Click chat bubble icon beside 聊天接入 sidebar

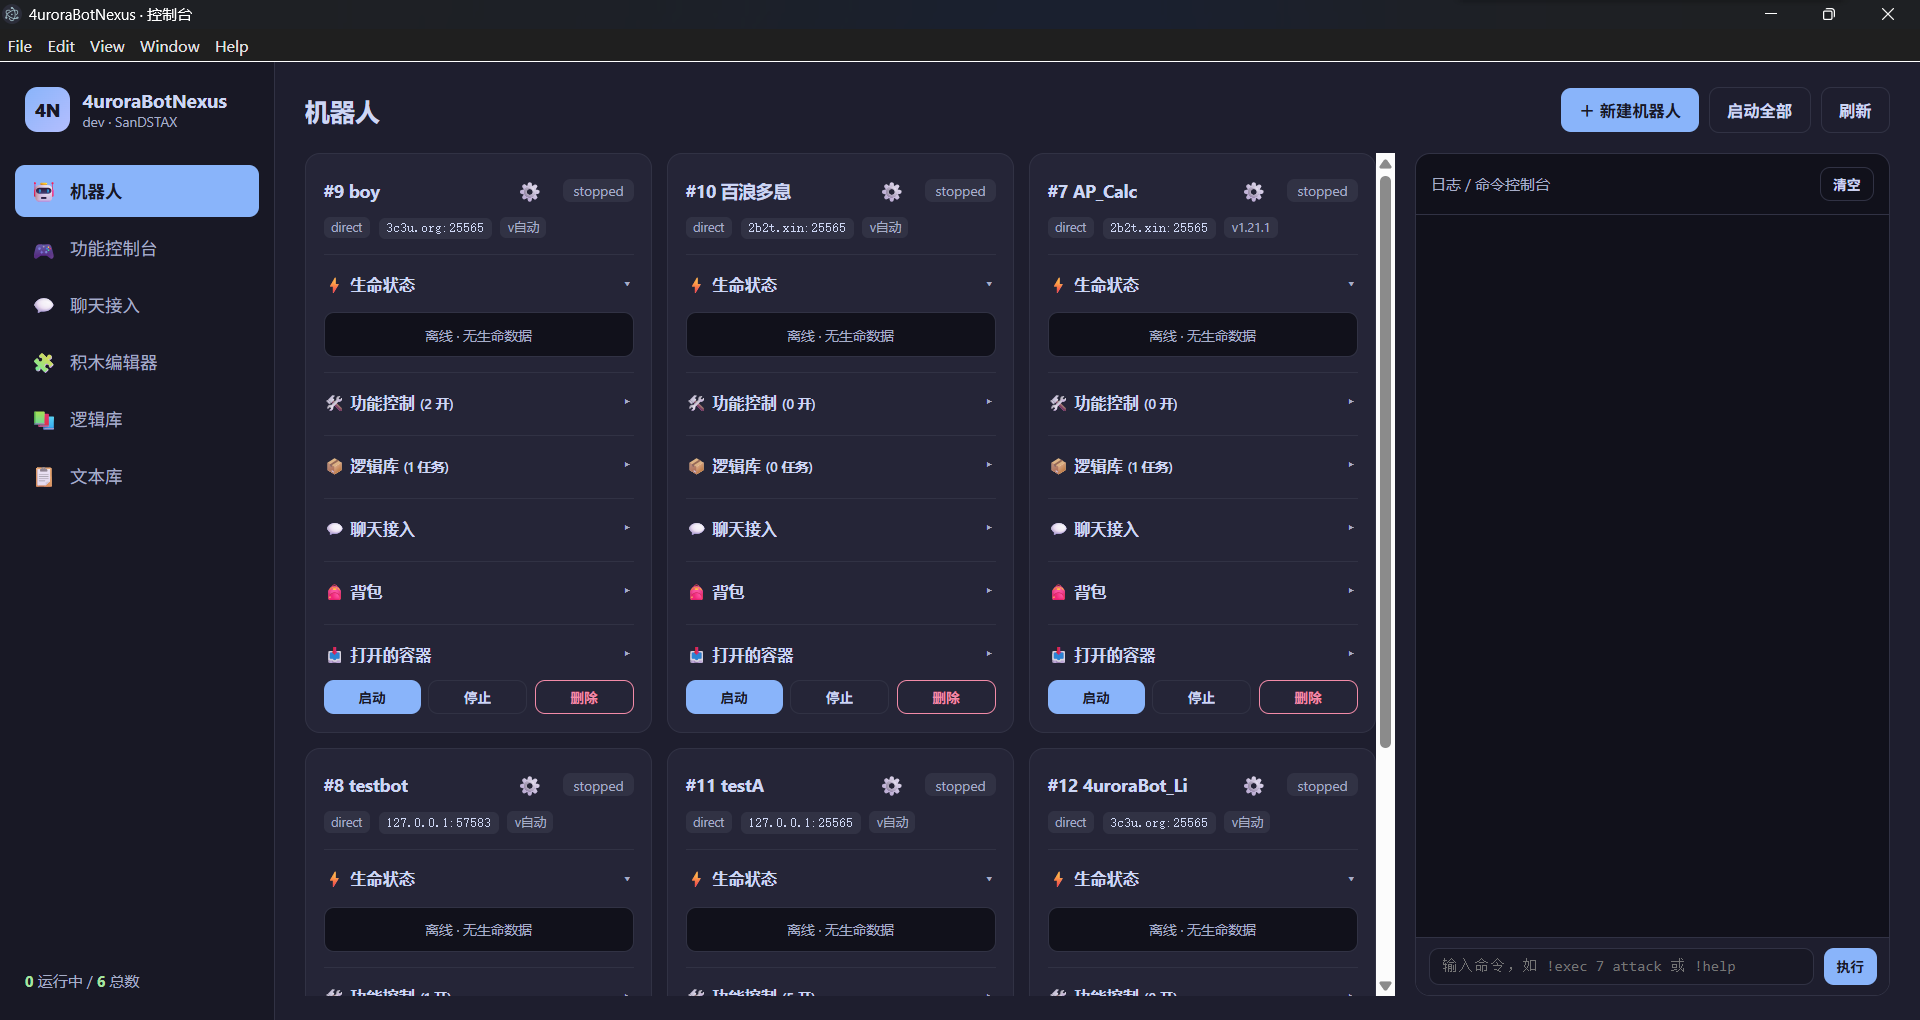(x=44, y=305)
